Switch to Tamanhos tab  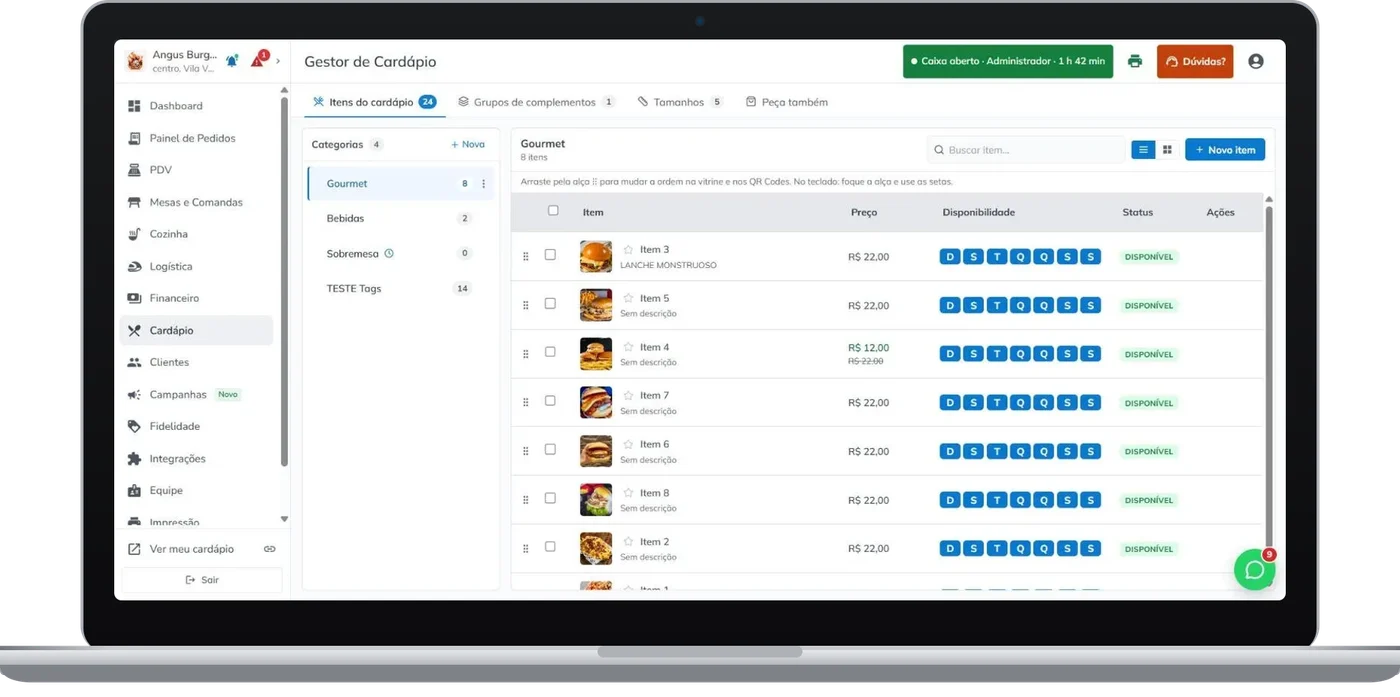click(x=680, y=102)
